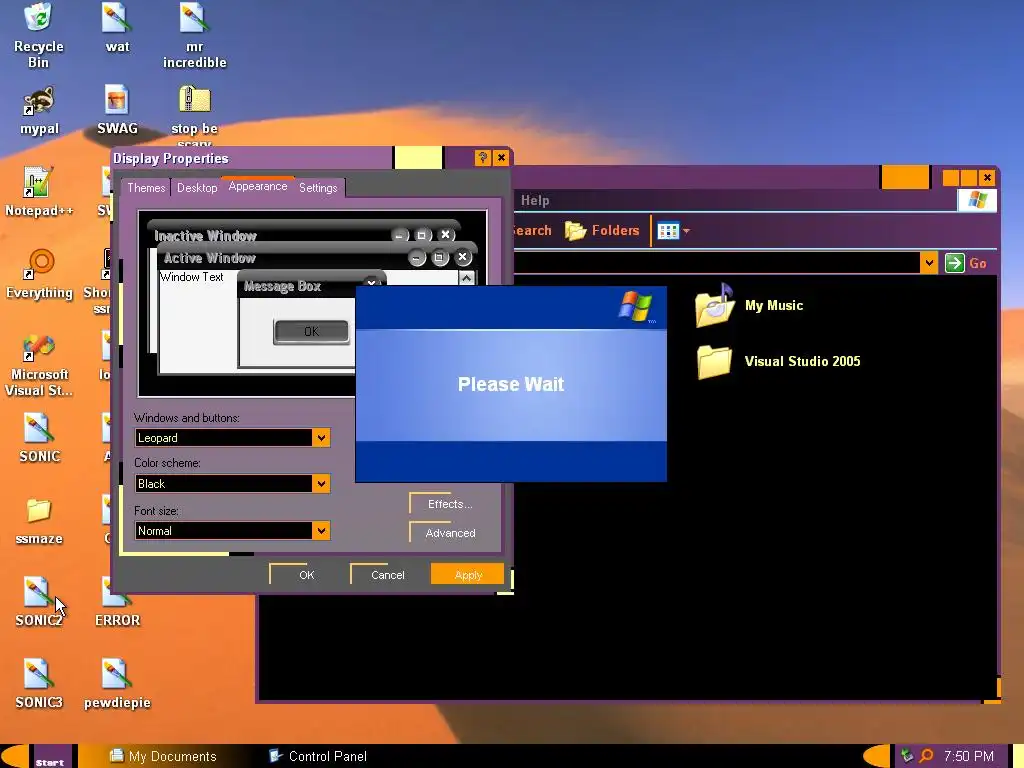Expand the Color scheme dropdown

point(321,483)
